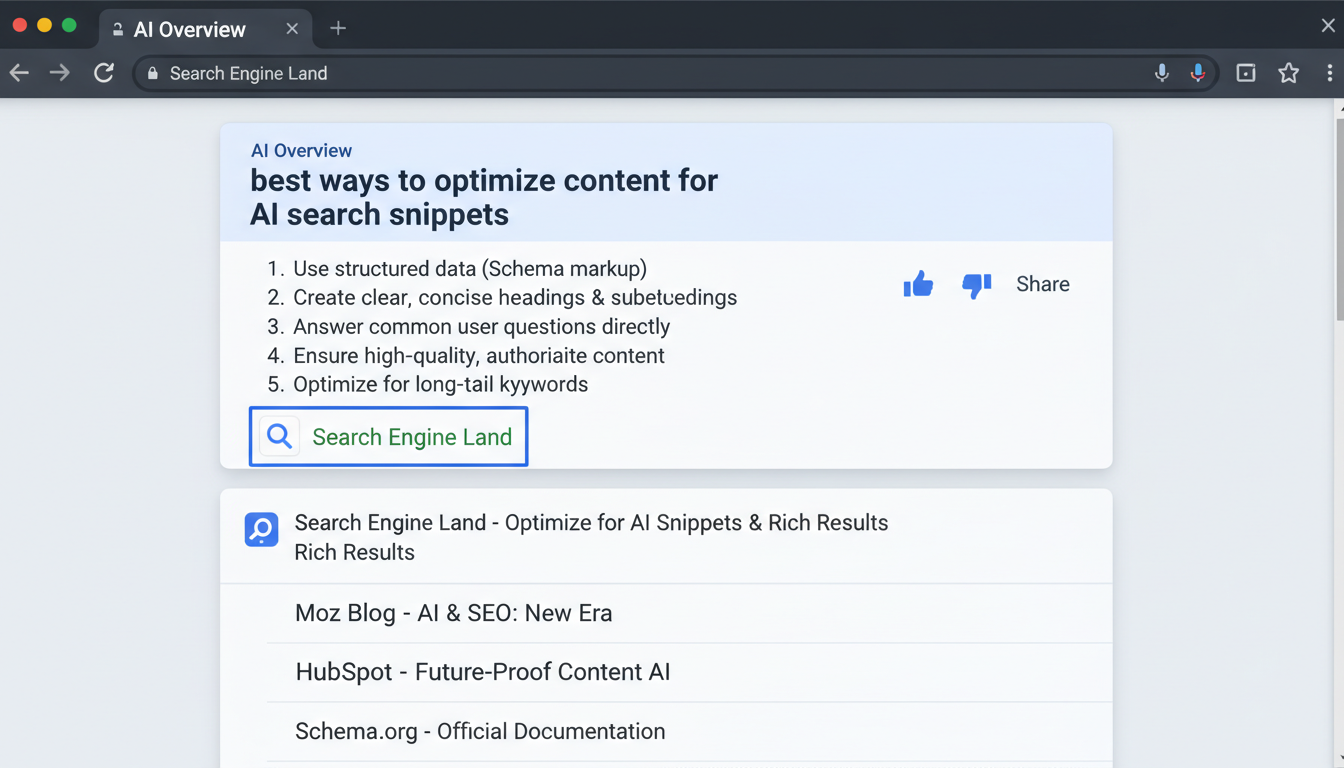Reload the current page
The width and height of the screenshot is (1344, 768).
click(x=104, y=73)
